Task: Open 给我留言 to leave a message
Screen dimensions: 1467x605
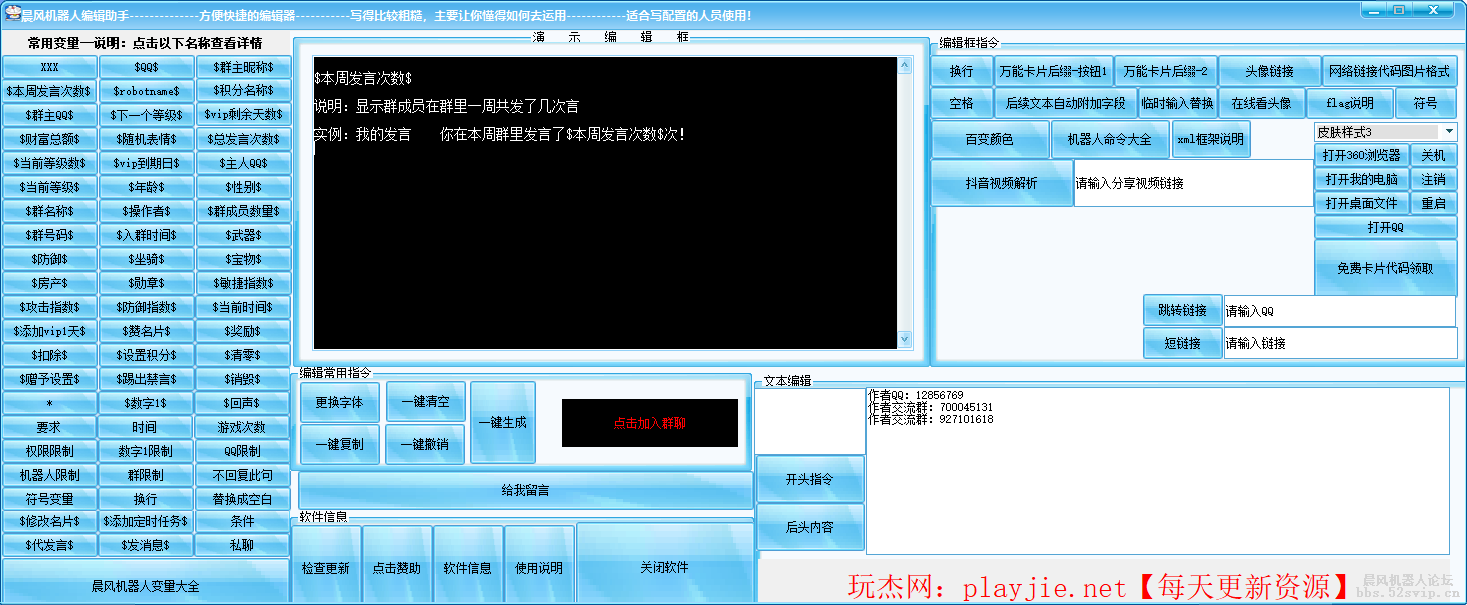Action: [527, 489]
